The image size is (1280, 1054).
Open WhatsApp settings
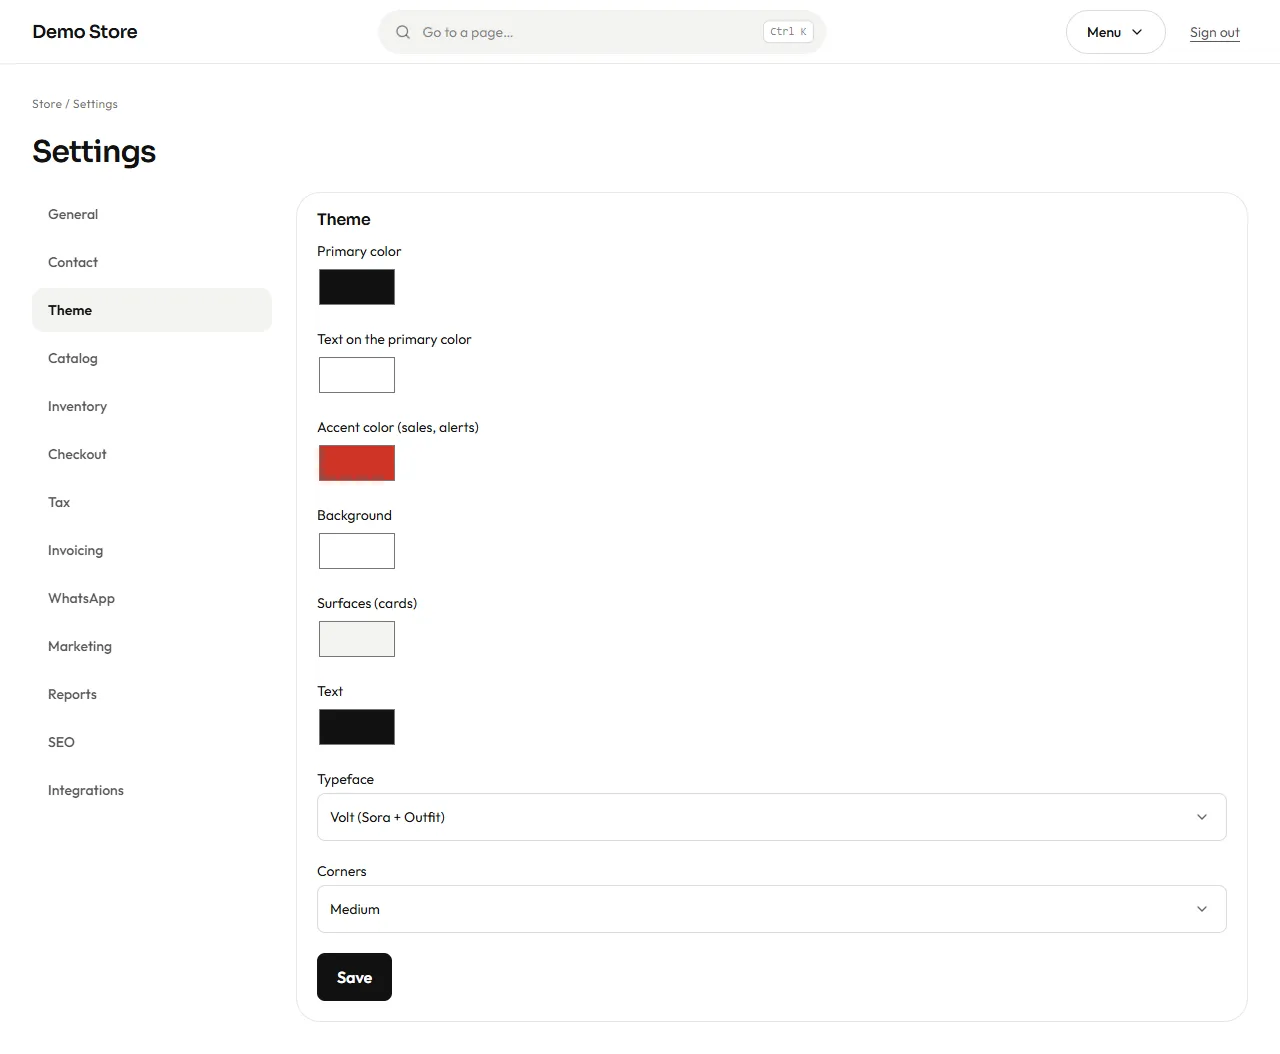(152, 598)
